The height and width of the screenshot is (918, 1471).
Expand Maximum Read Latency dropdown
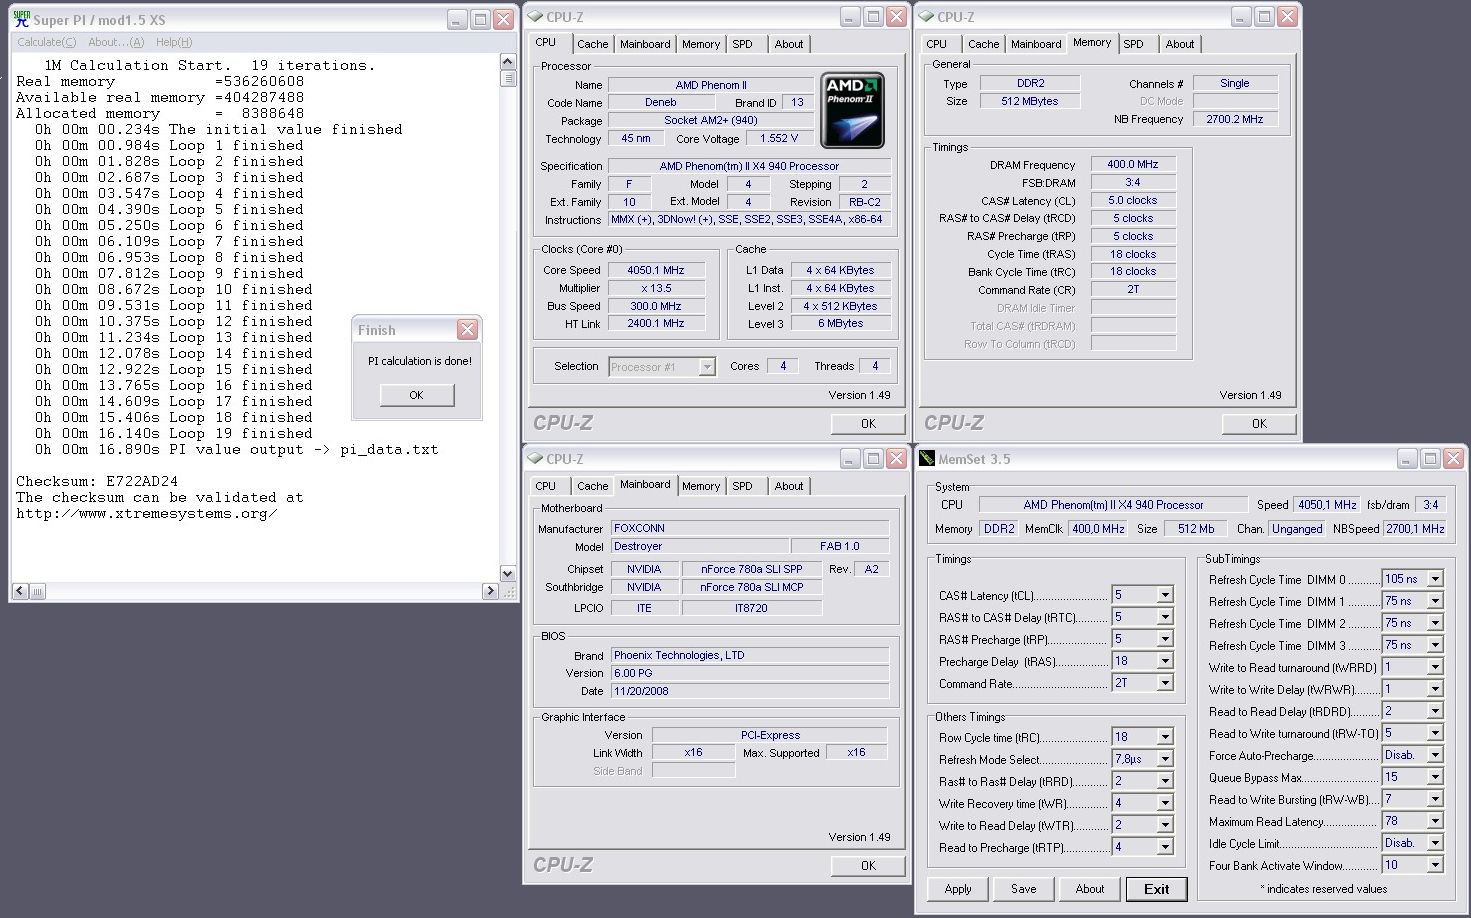click(1435, 821)
